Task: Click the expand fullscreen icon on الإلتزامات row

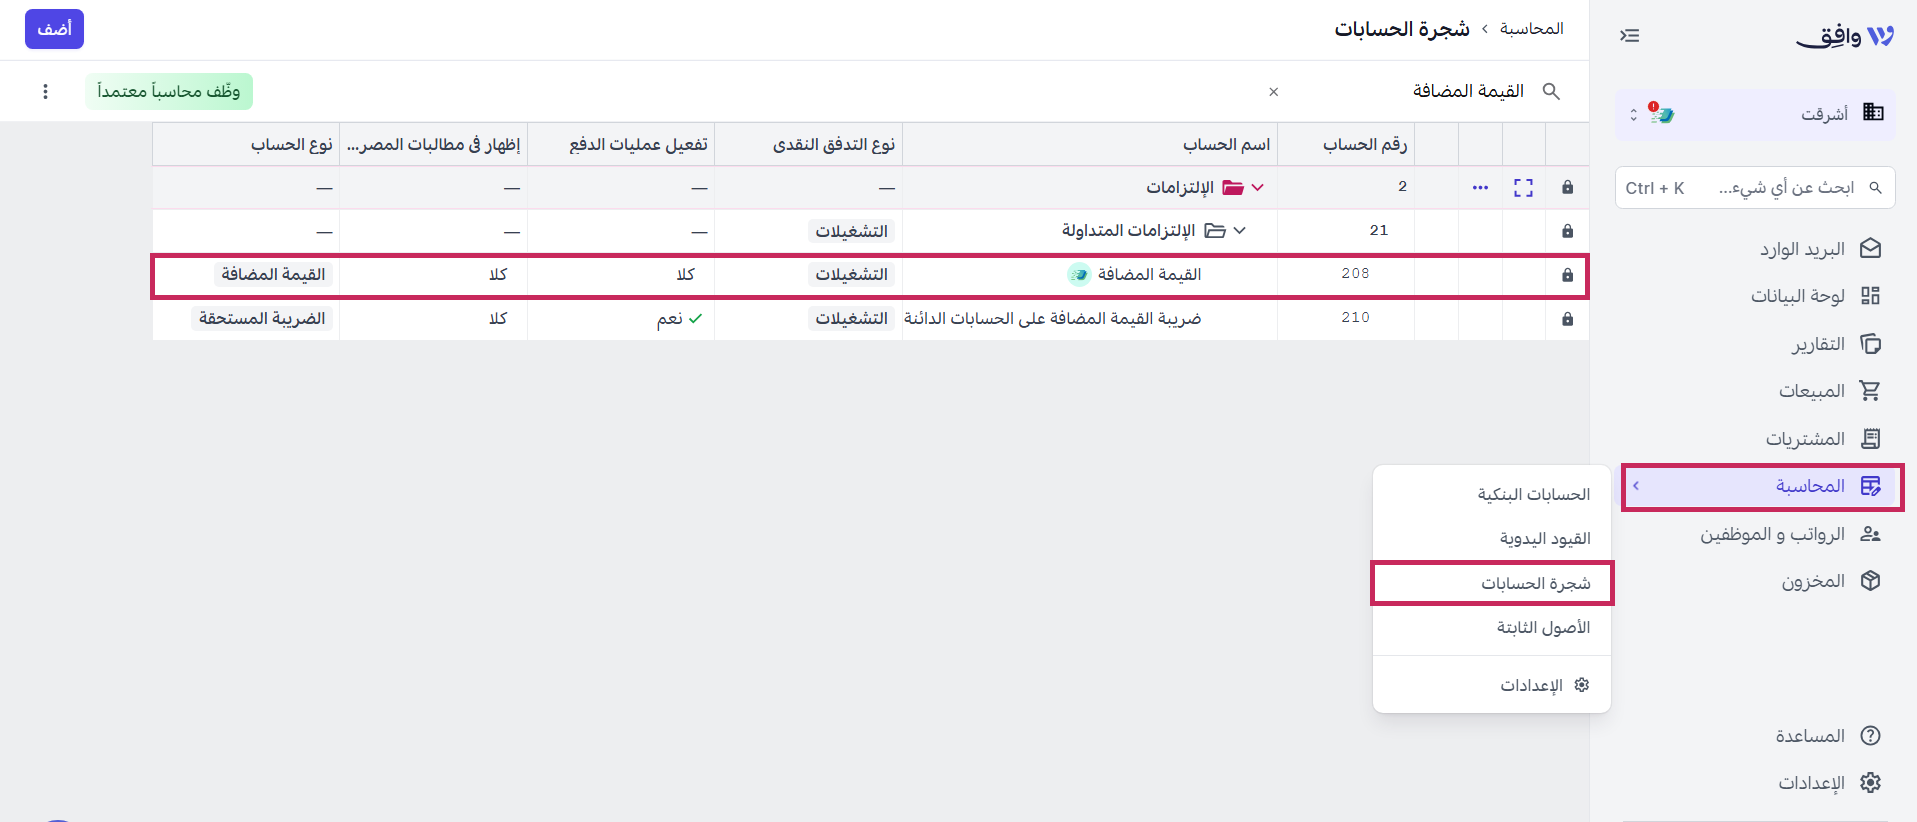Action: click(x=1523, y=188)
